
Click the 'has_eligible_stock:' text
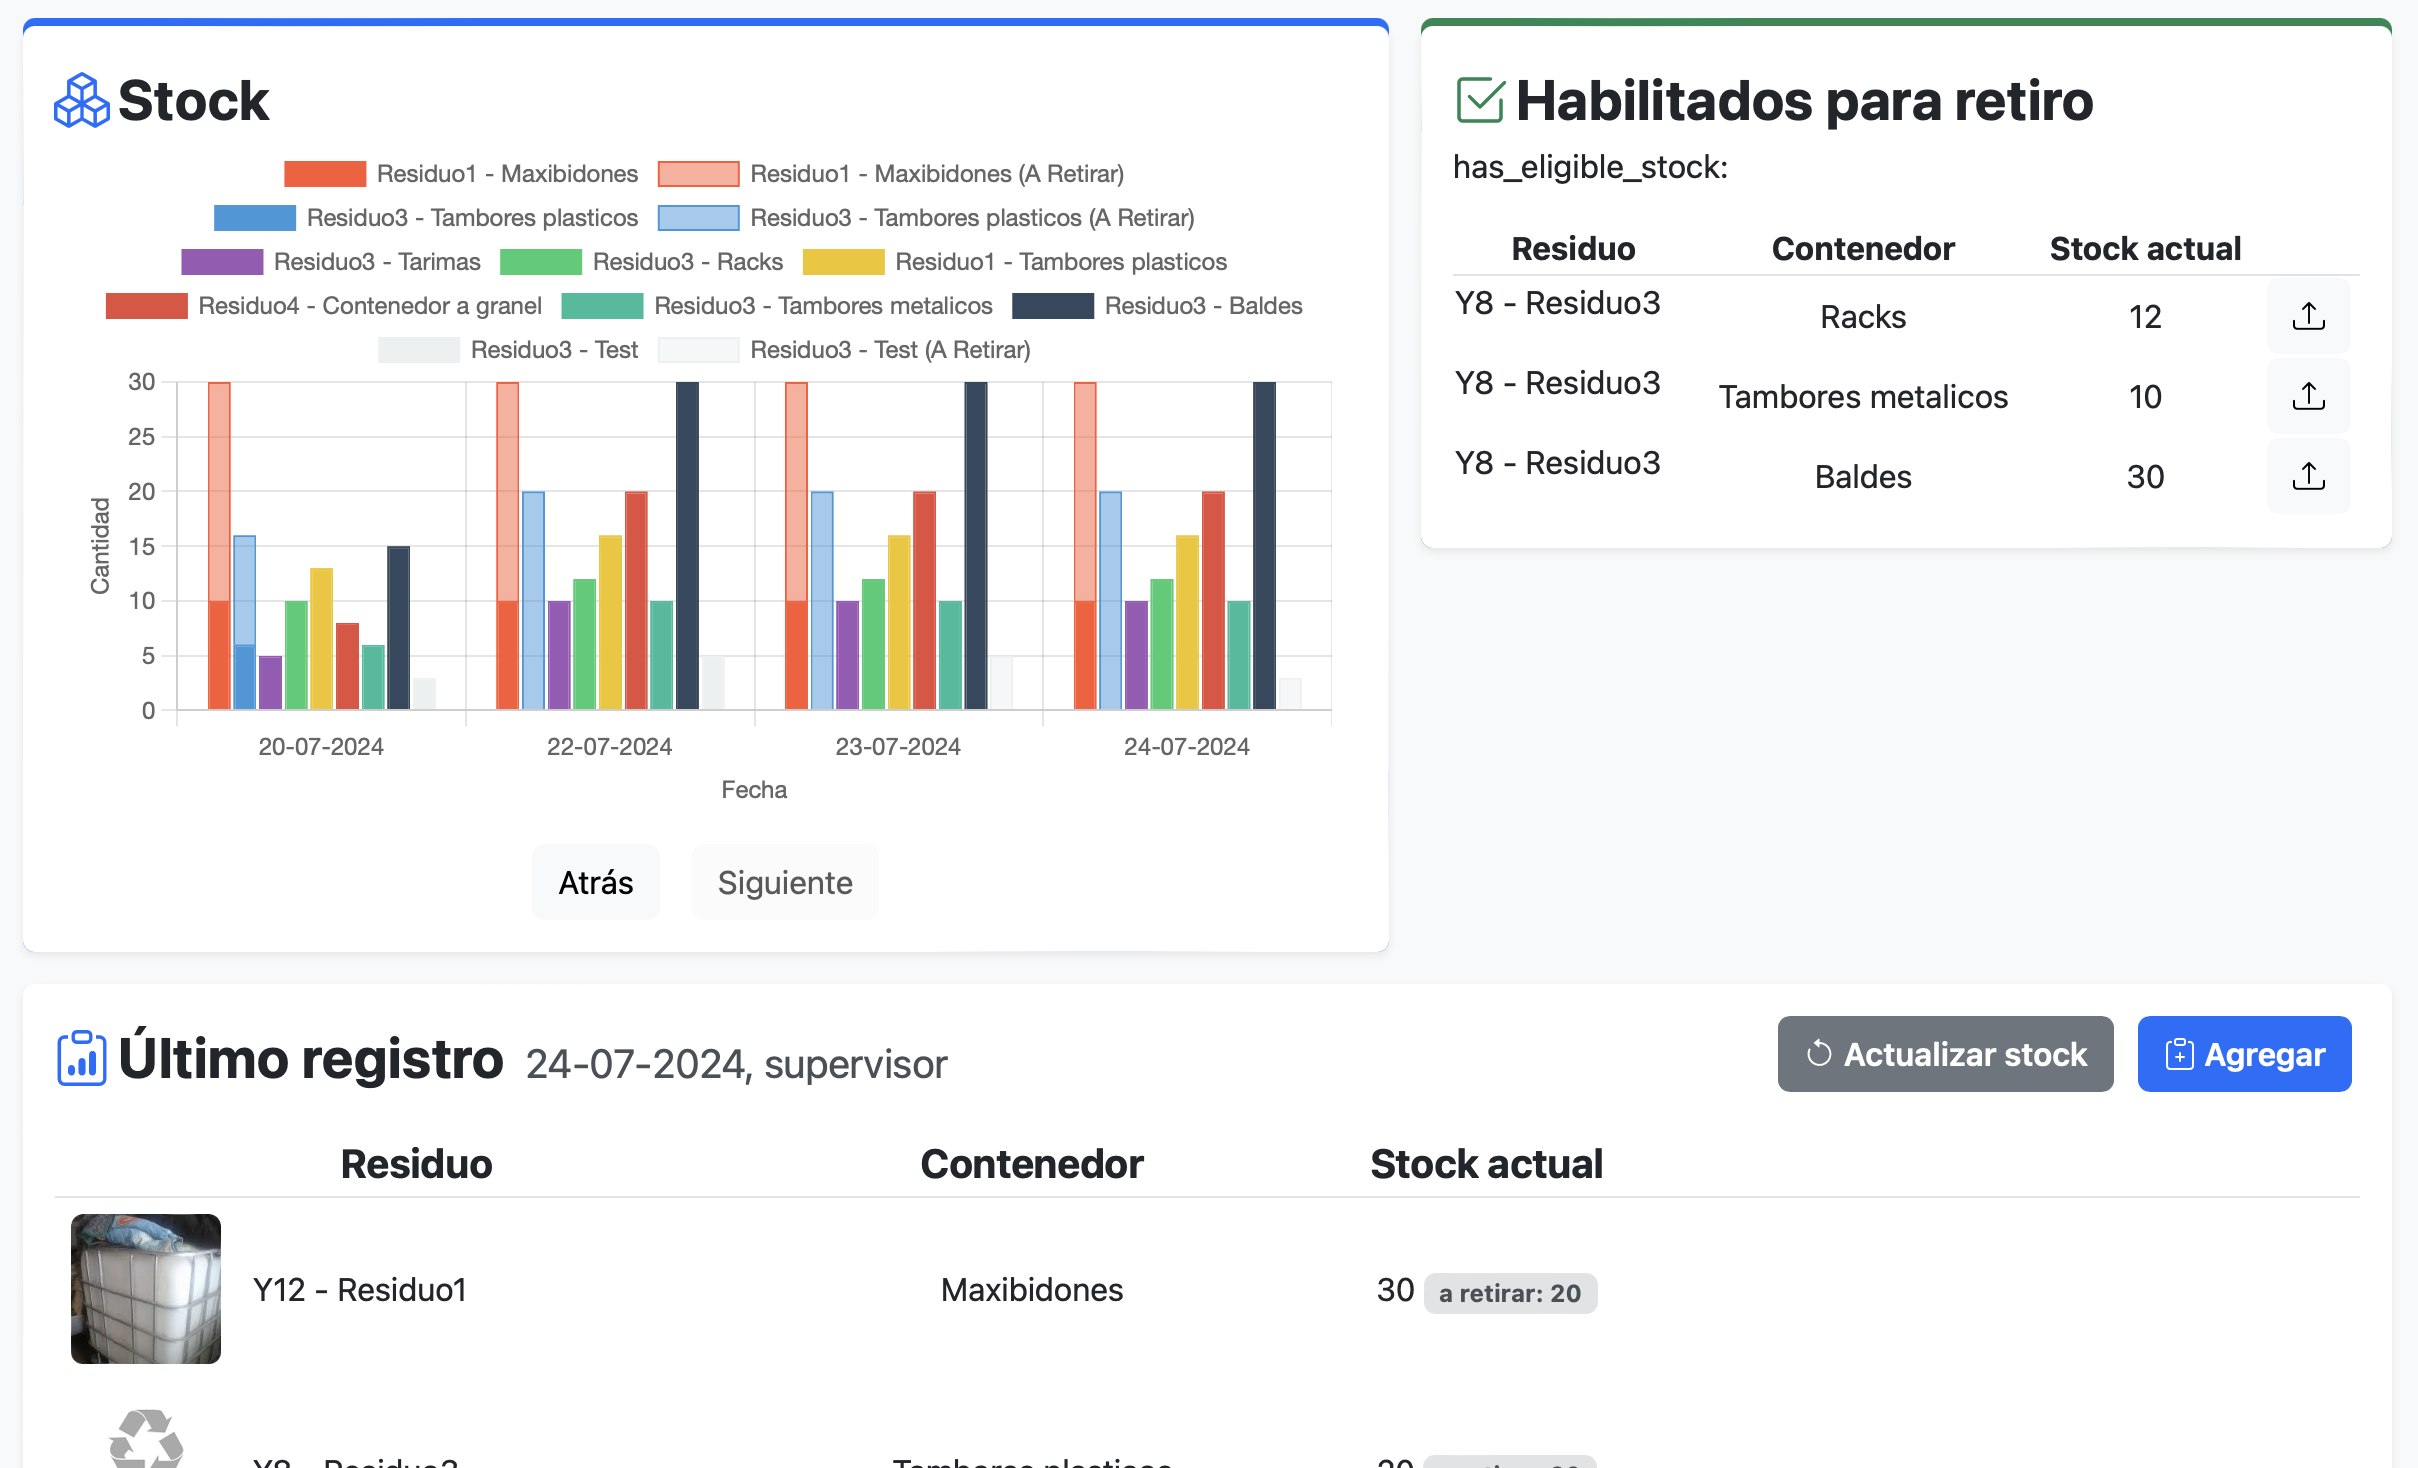tap(1590, 167)
